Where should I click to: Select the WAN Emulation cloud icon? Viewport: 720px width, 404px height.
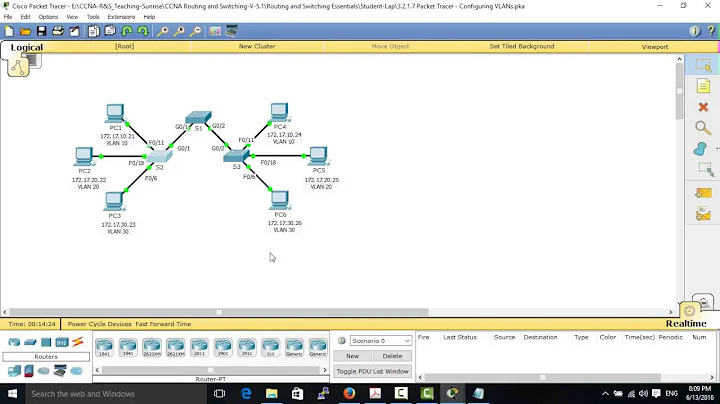[x=44, y=370]
